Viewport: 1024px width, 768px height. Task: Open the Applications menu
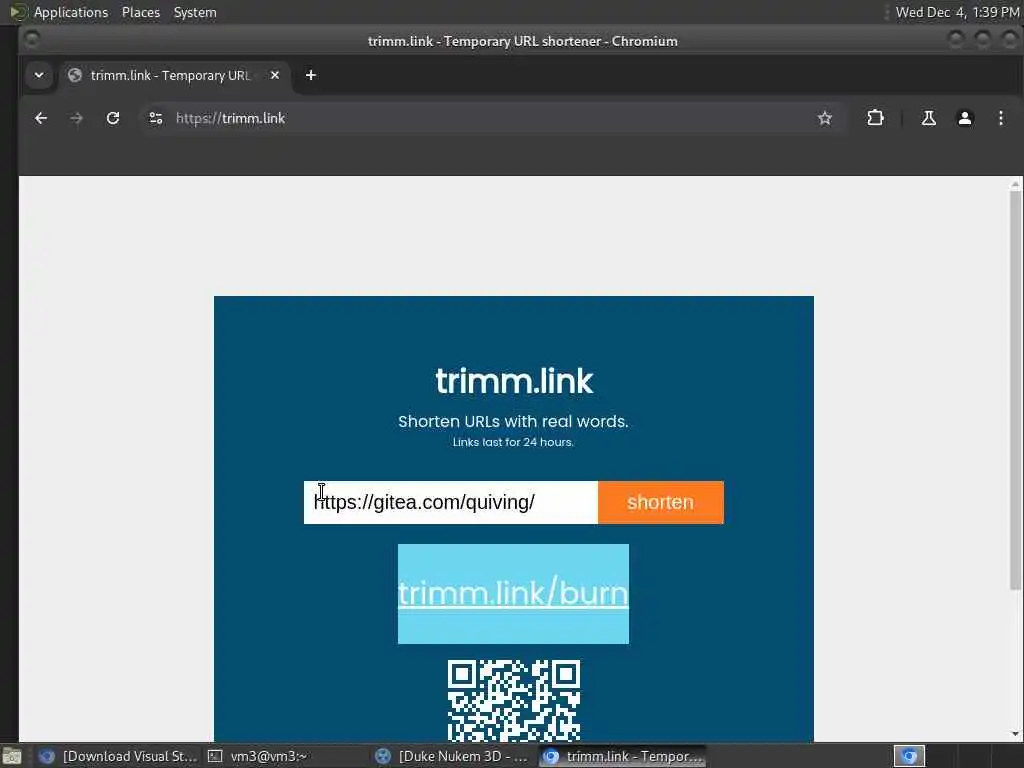(71, 12)
